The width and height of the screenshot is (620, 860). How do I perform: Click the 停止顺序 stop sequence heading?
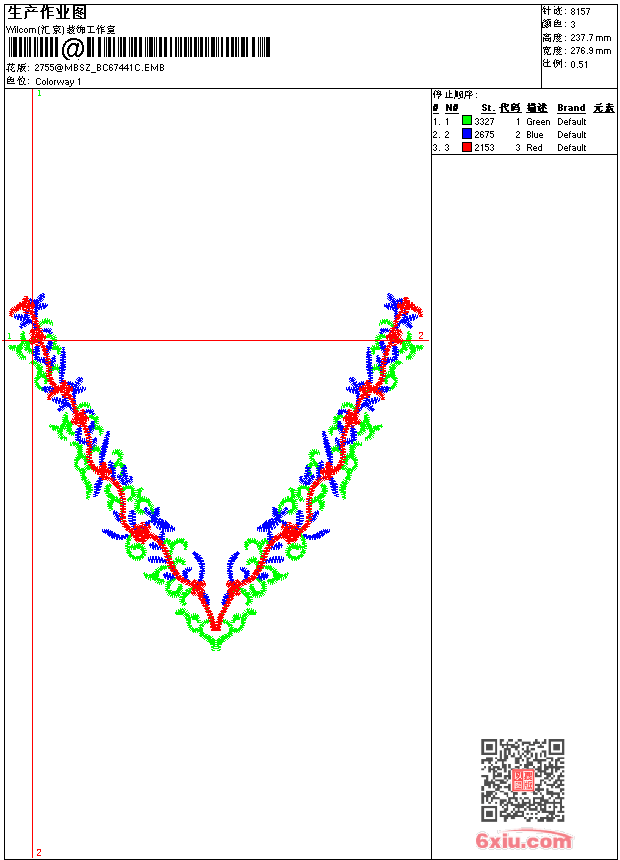(455, 95)
